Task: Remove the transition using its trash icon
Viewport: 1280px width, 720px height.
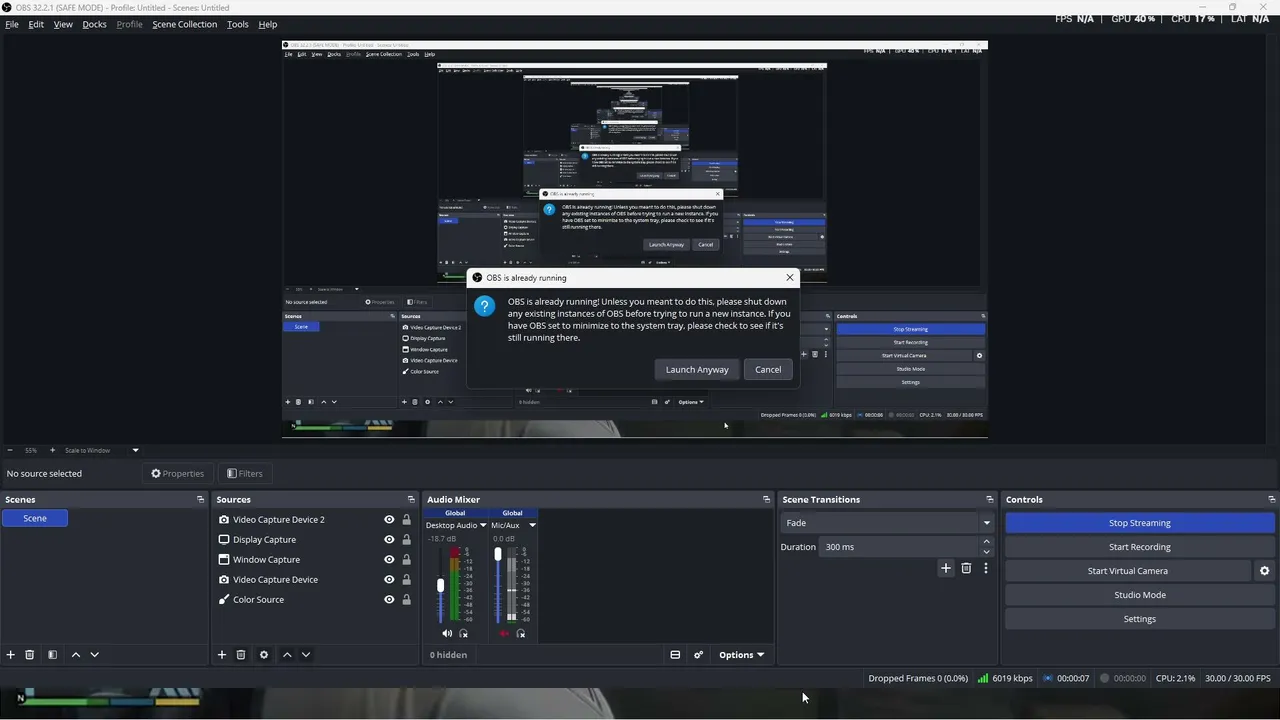Action: [x=966, y=568]
